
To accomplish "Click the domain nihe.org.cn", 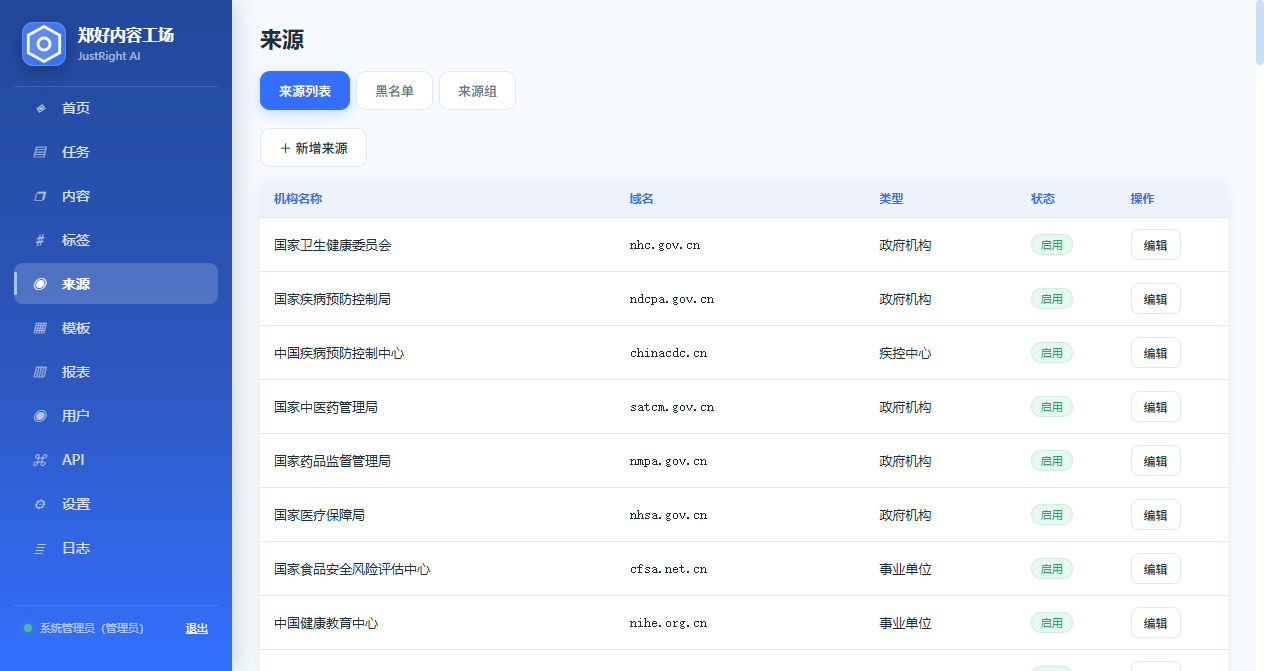I will [669, 623].
